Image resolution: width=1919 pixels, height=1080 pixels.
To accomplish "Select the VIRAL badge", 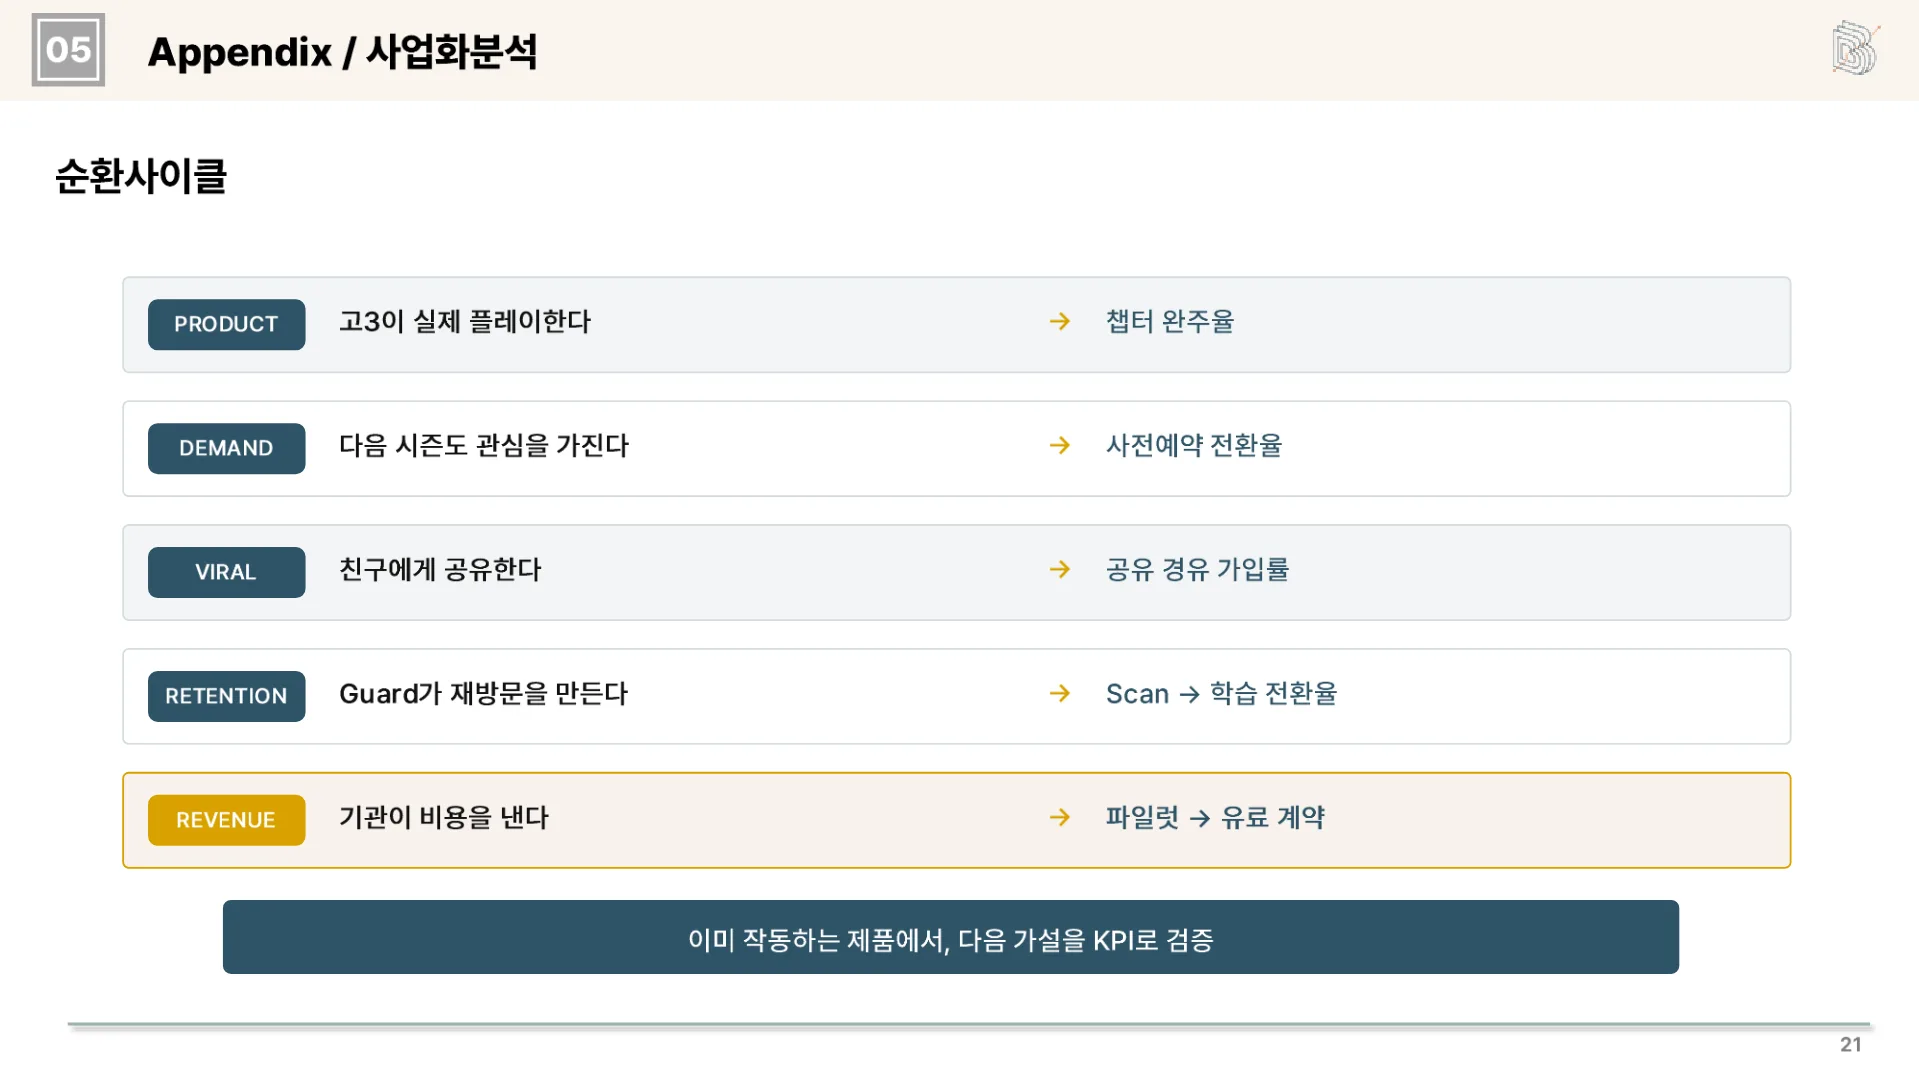I will [x=226, y=572].
